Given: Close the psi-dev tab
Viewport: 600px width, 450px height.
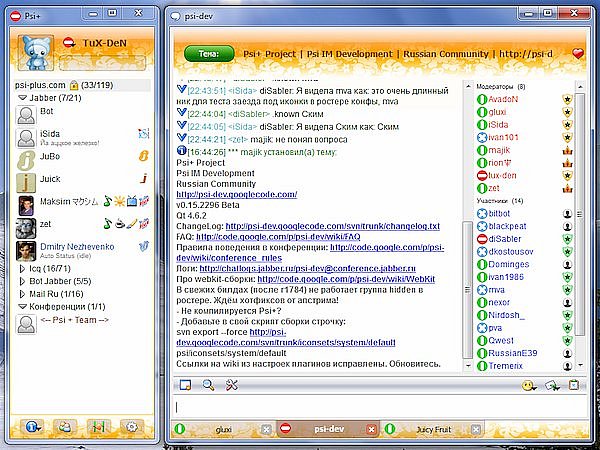Looking at the screenshot, I should tap(371, 429).
